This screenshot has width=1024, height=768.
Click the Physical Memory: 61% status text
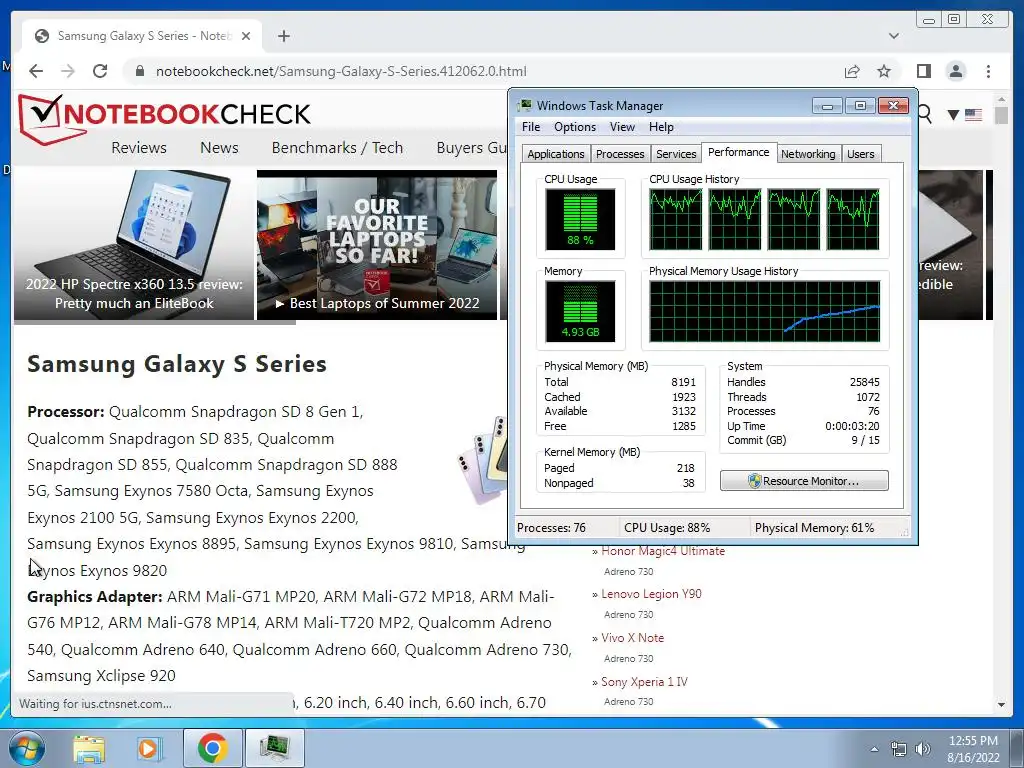[814, 528]
